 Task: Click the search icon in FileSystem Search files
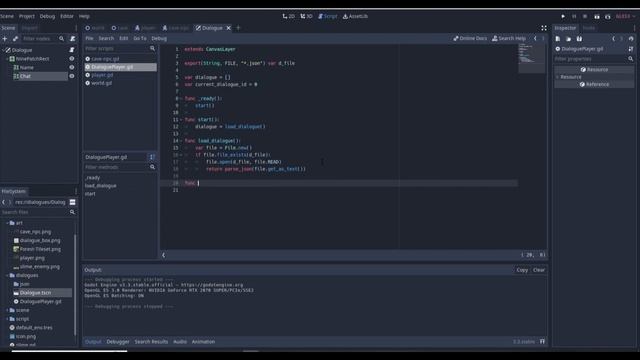(x=72, y=212)
